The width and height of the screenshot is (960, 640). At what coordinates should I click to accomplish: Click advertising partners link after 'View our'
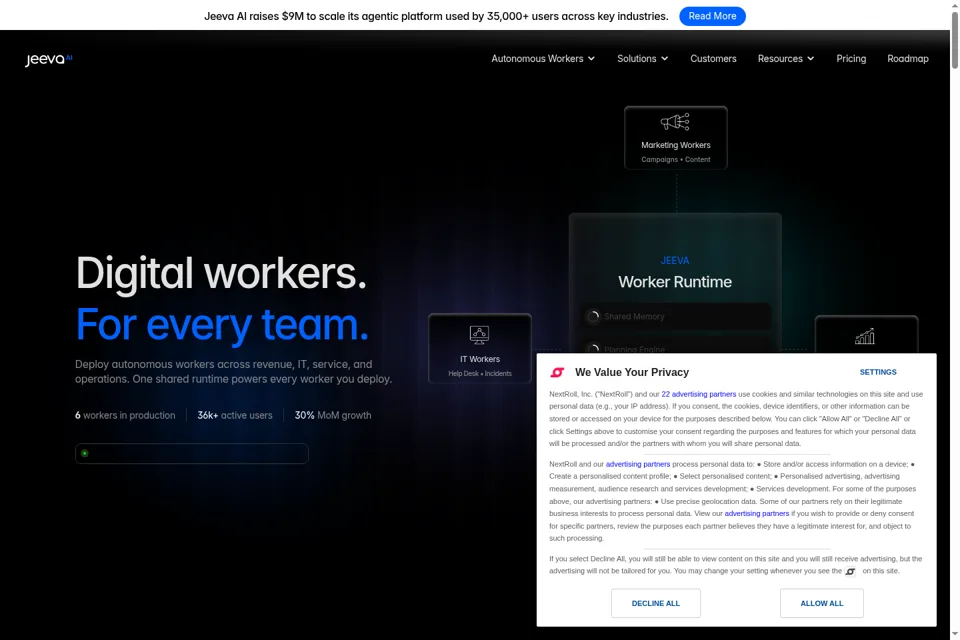pyautogui.click(x=757, y=514)
